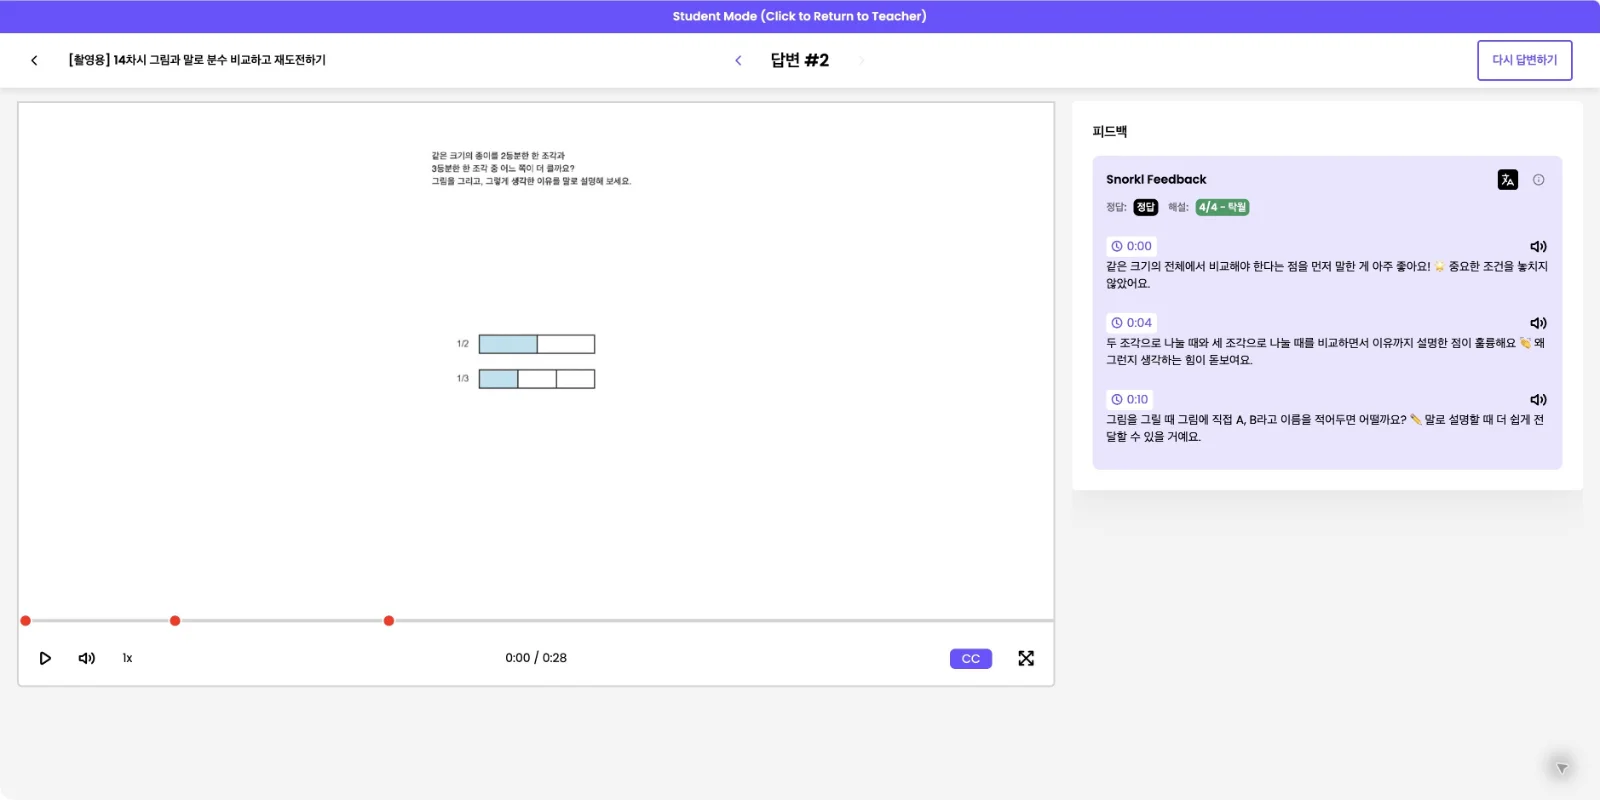Play audio for the 0:00 feedback comment
1600x800 pixels.
pyautogui.click(x=1538, y=246)
